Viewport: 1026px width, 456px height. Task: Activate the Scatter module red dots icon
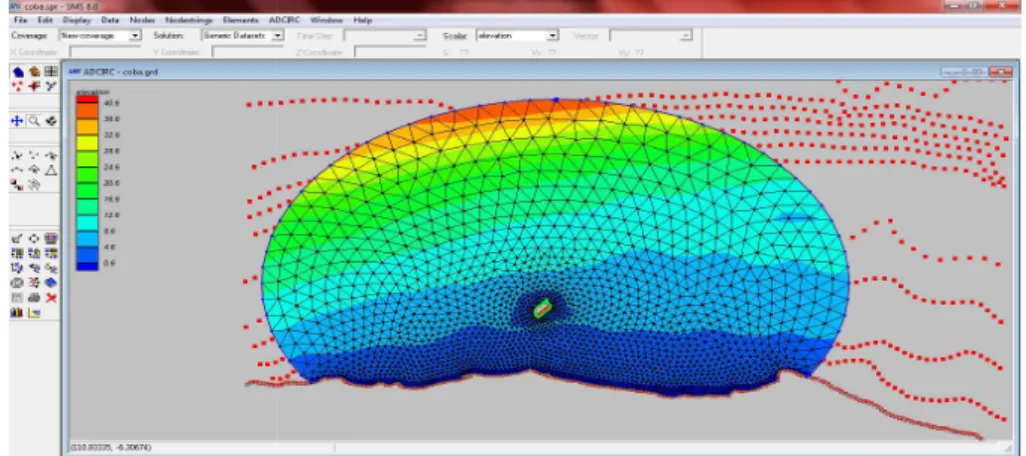18,86
